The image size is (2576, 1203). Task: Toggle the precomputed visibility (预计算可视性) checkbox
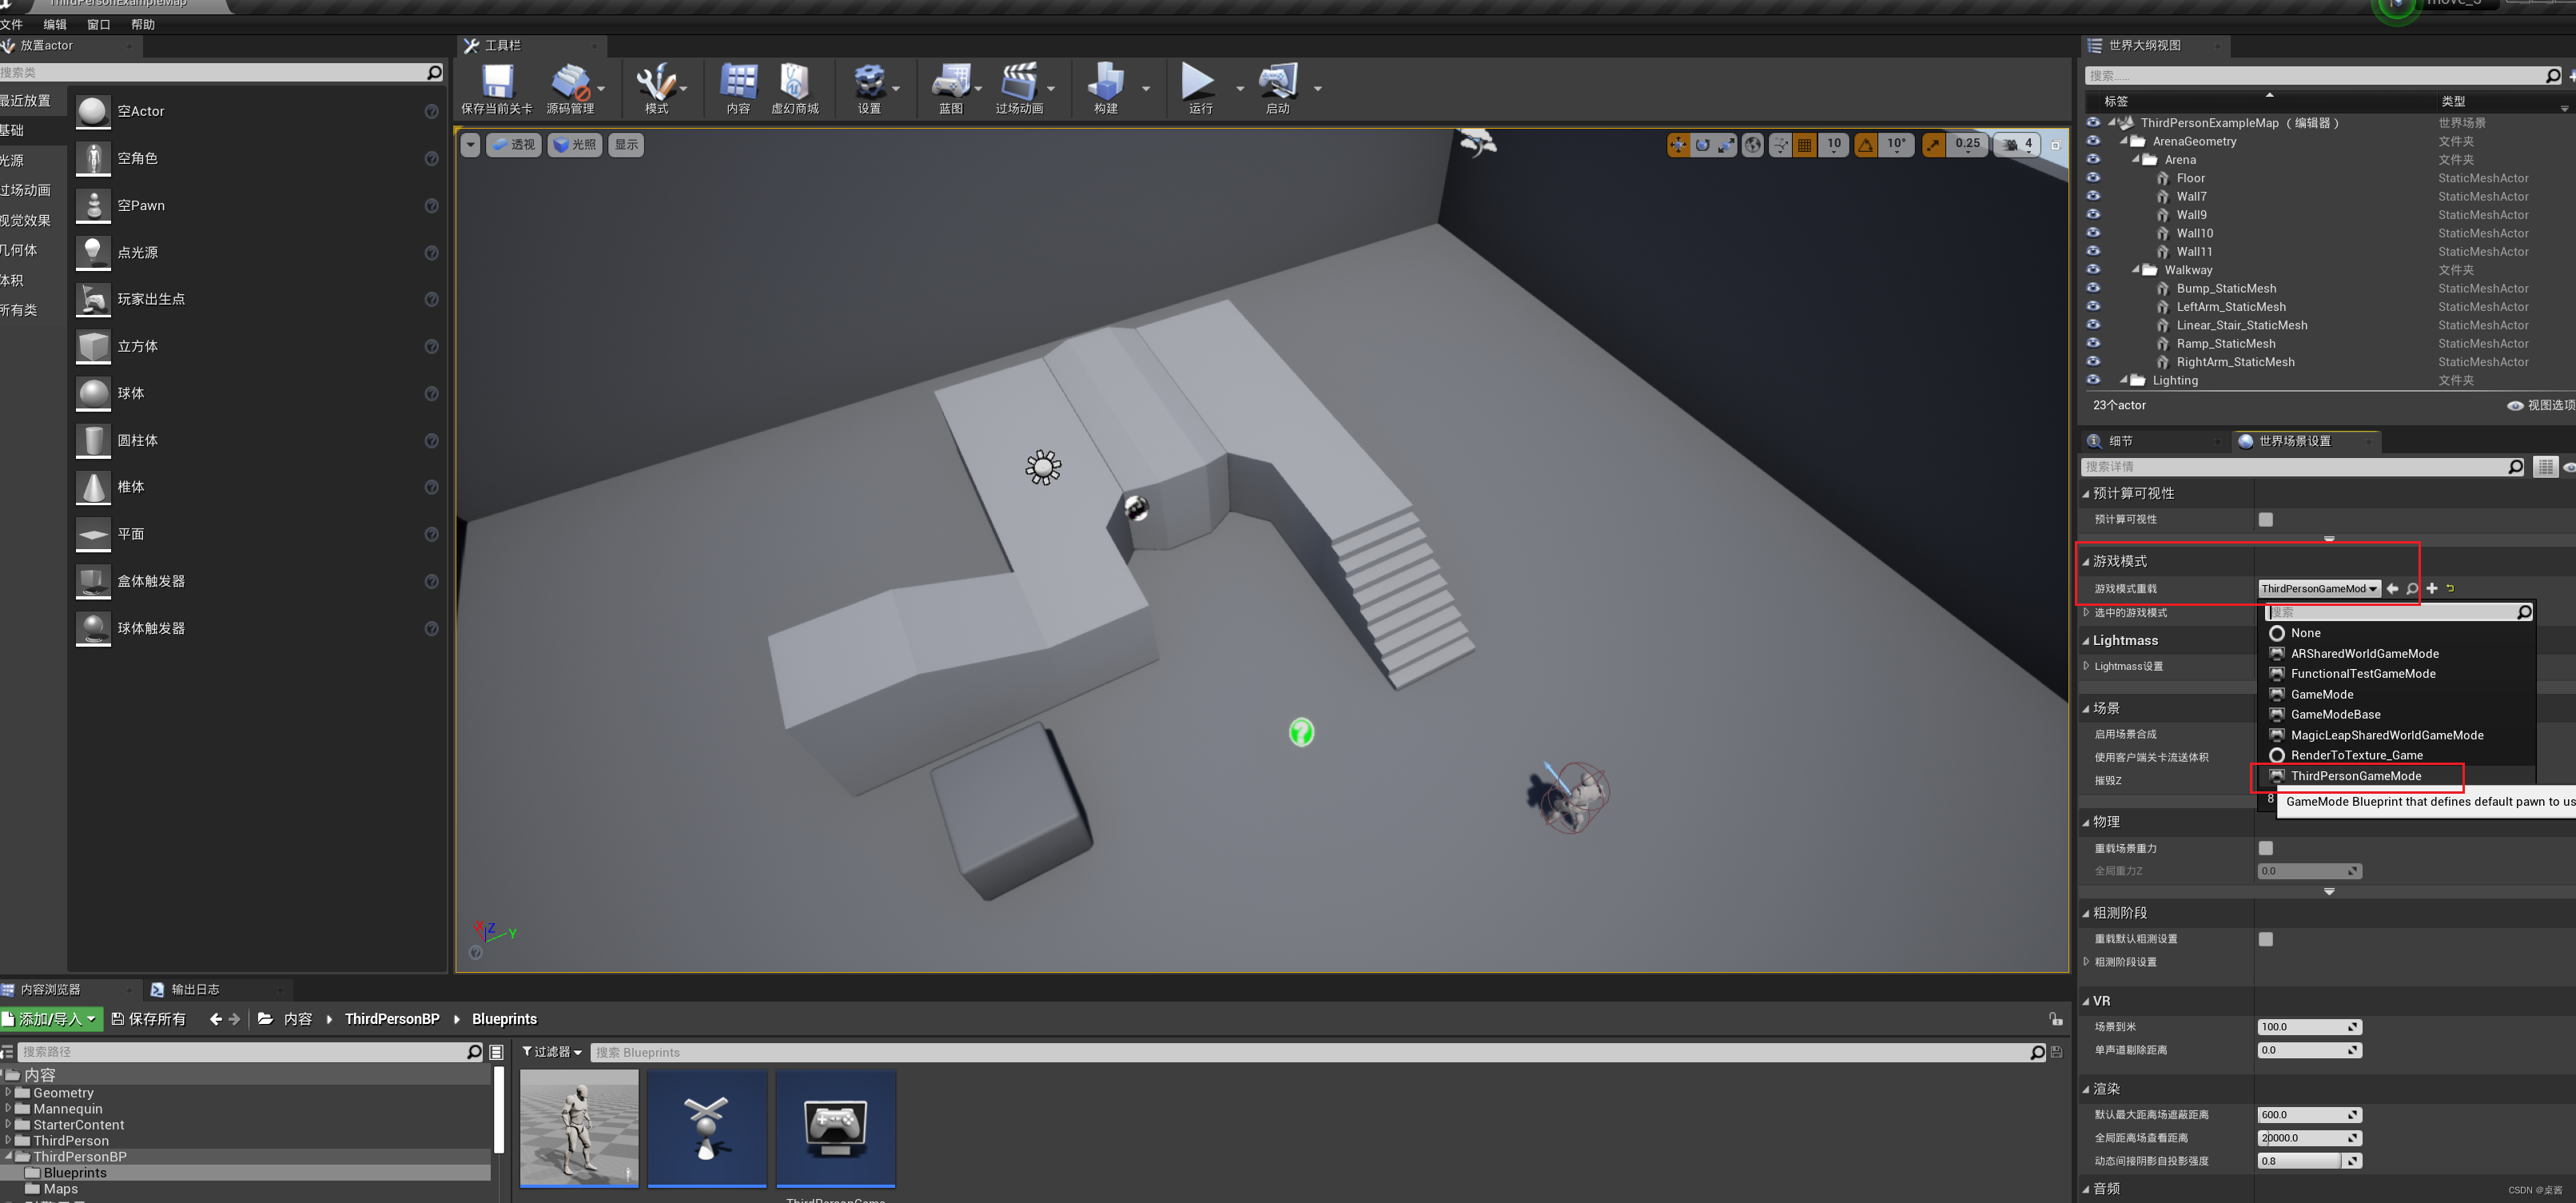tap(2265, 519)
